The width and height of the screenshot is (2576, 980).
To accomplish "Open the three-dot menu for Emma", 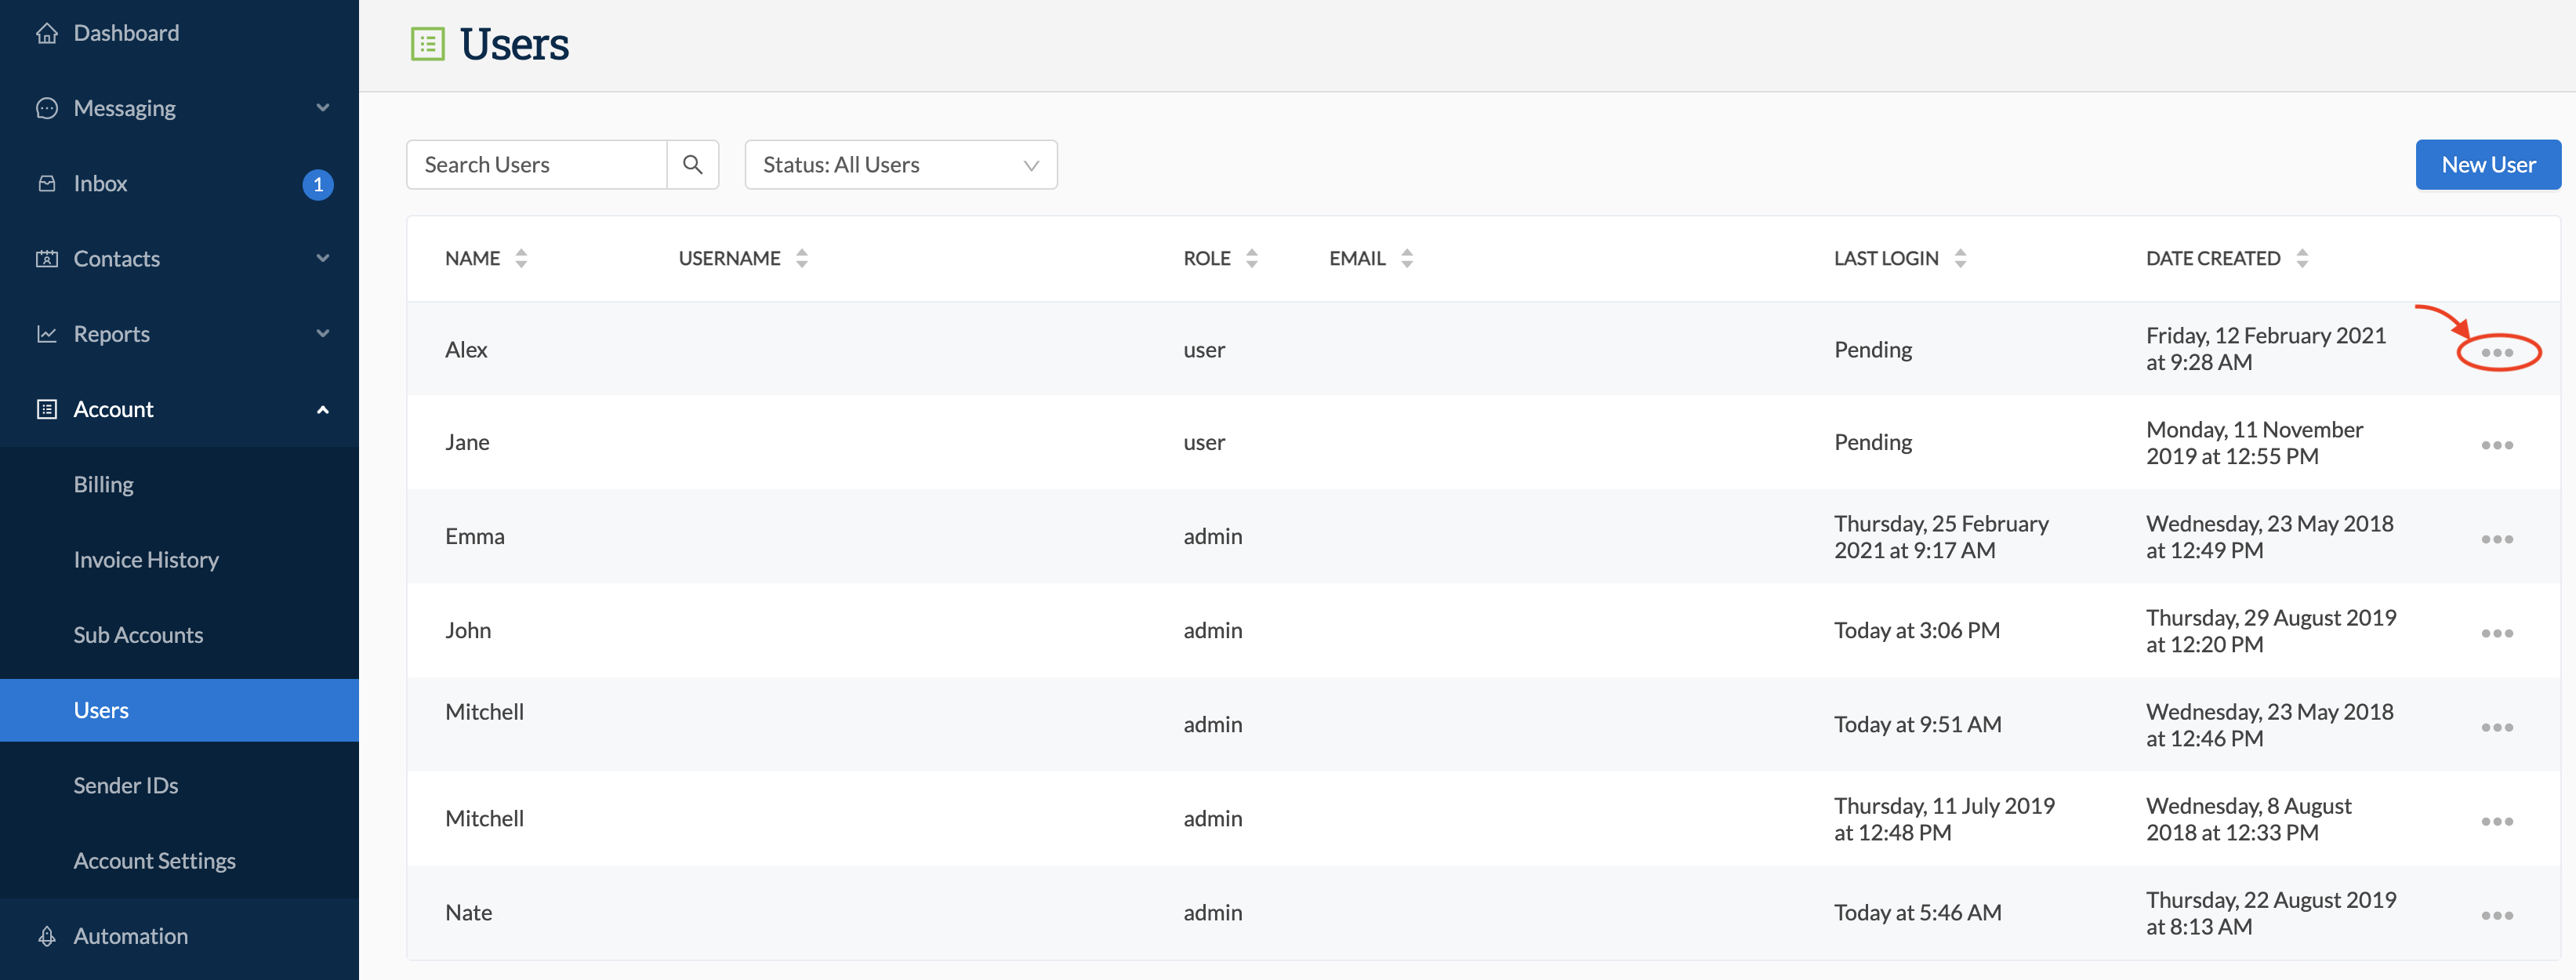I will 2497,539.
